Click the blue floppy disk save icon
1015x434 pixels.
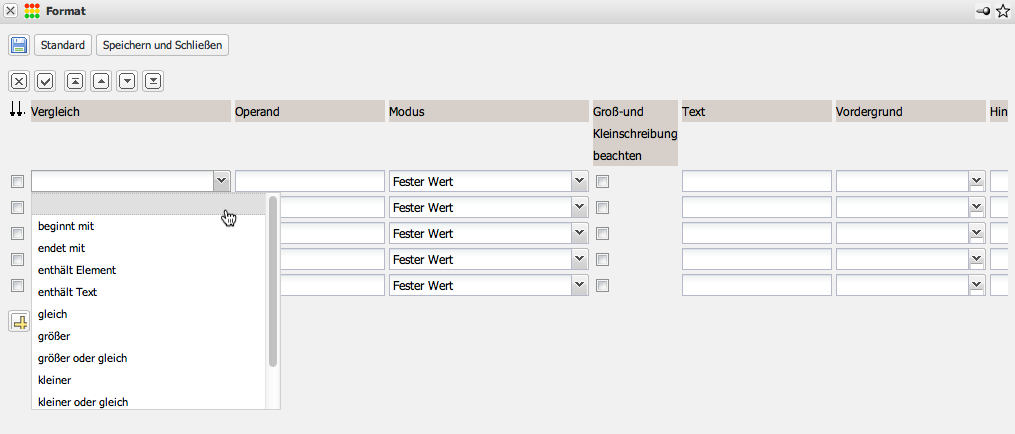[x=19, y=45]
